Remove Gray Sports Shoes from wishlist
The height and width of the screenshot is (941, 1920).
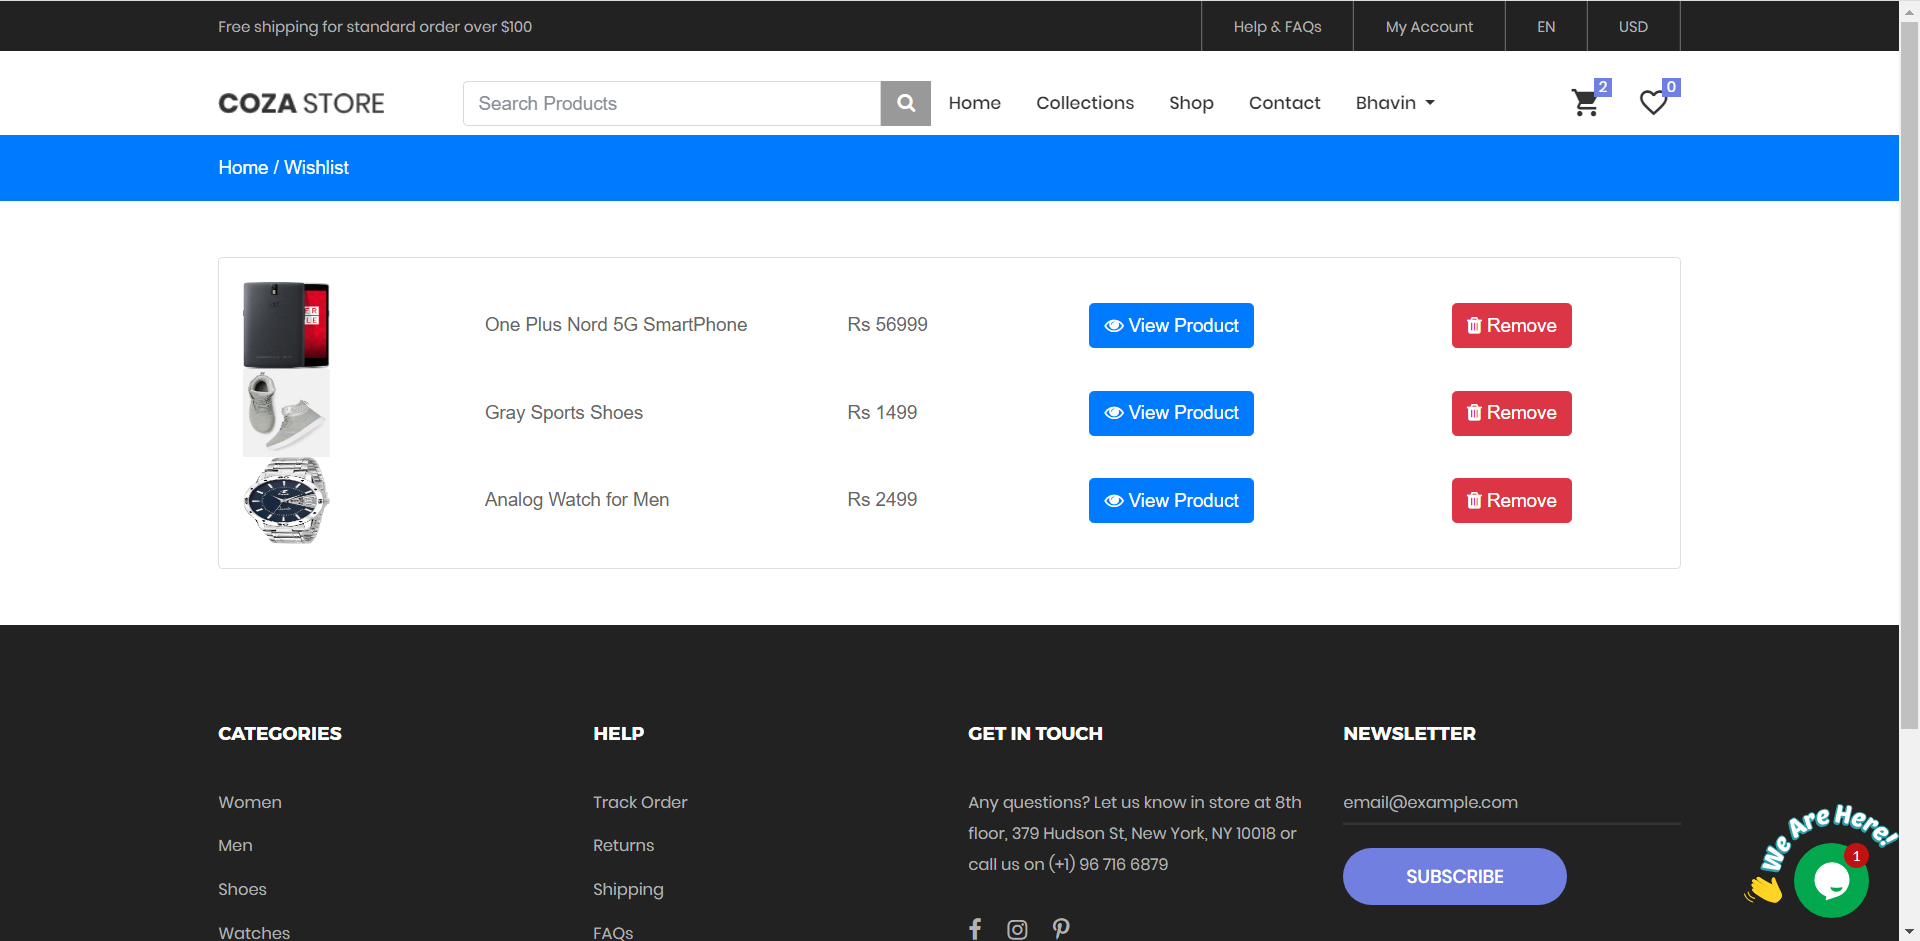(1511, 413)
